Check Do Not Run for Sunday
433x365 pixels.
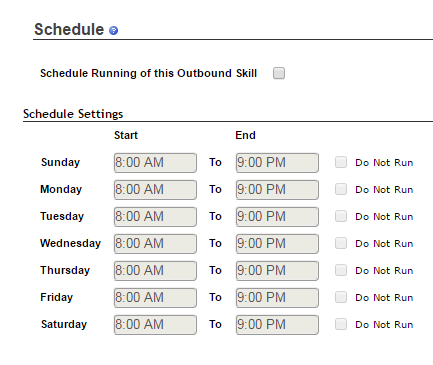click(341, 162)
